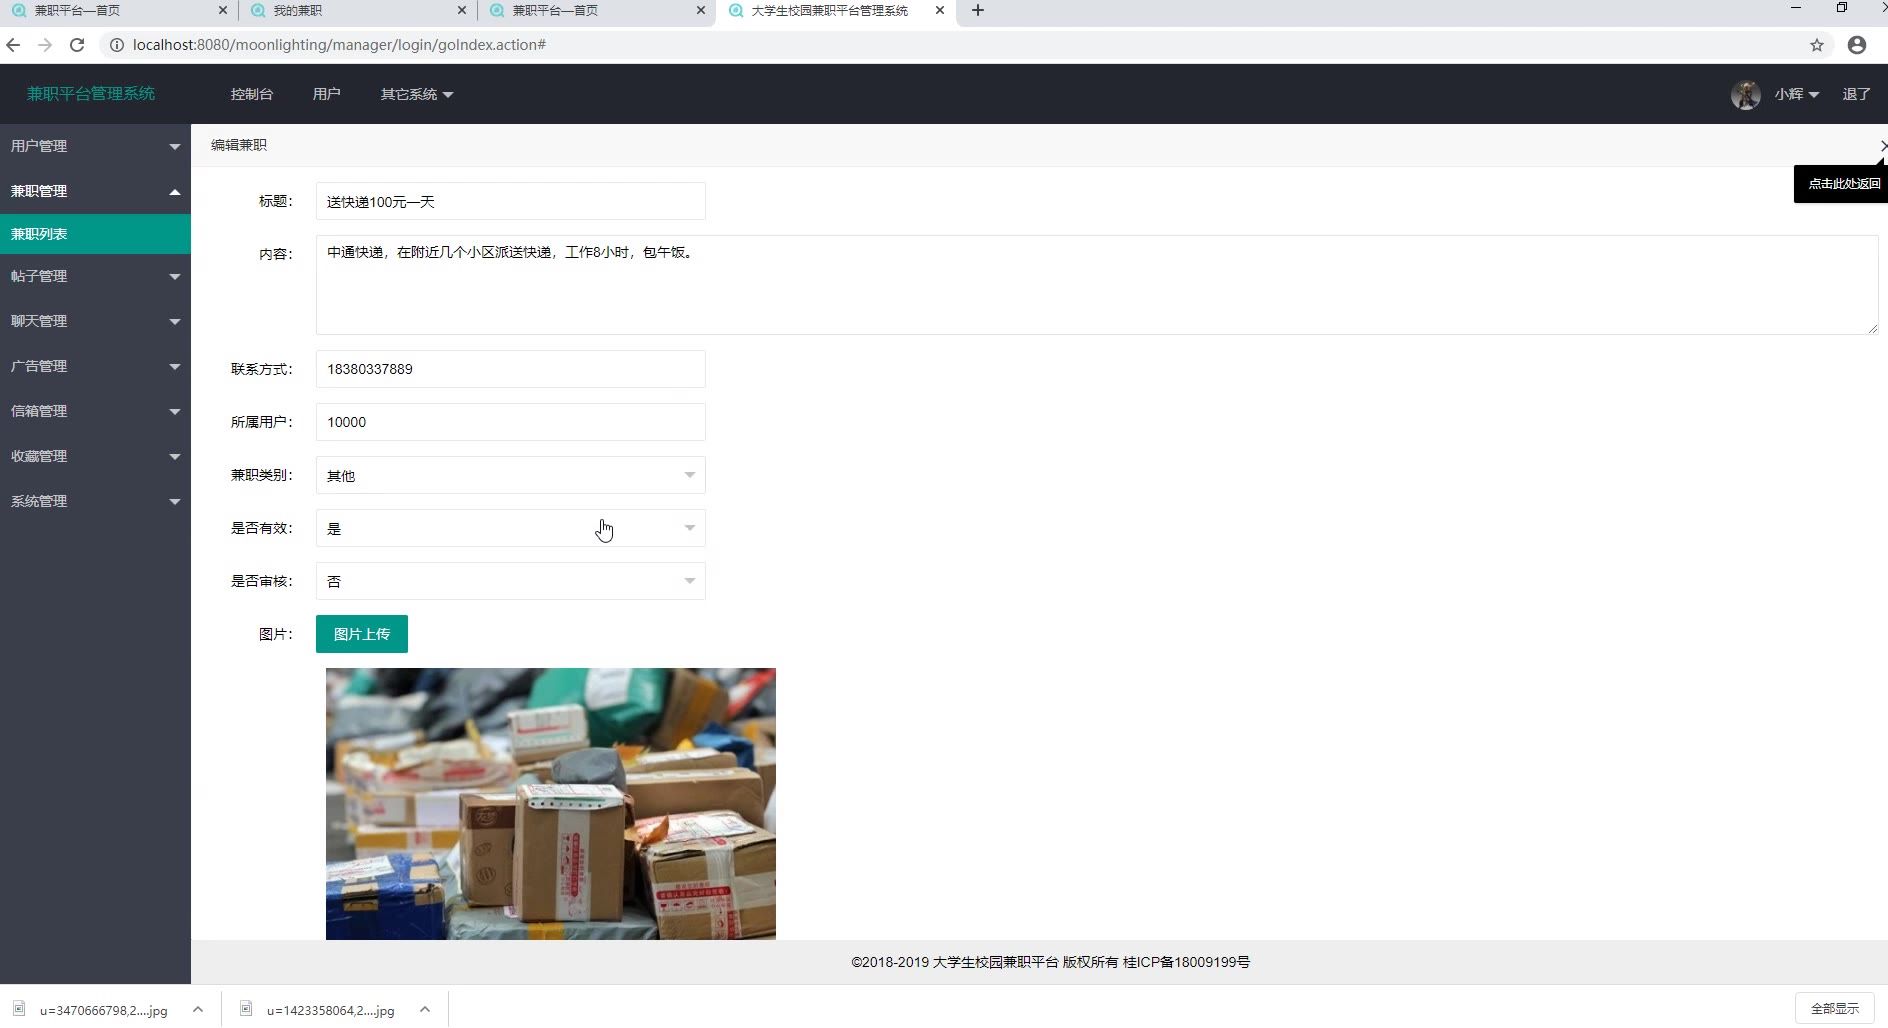Expand the 系统管理 sidebar section

(95, 501)
